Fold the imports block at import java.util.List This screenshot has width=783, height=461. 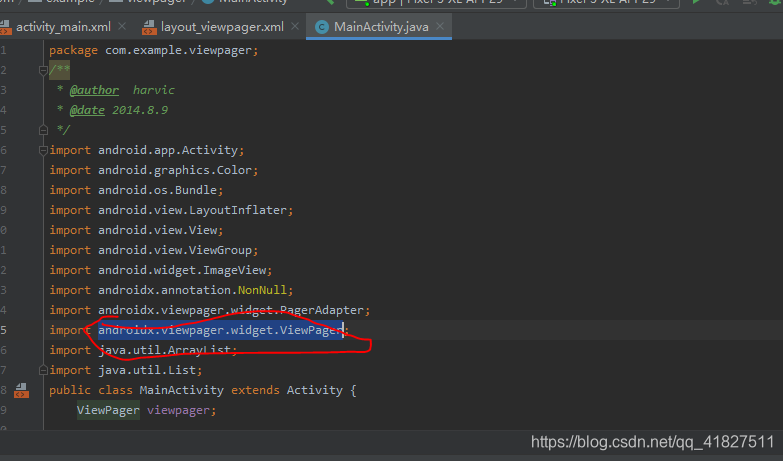[x=43, y=370]
